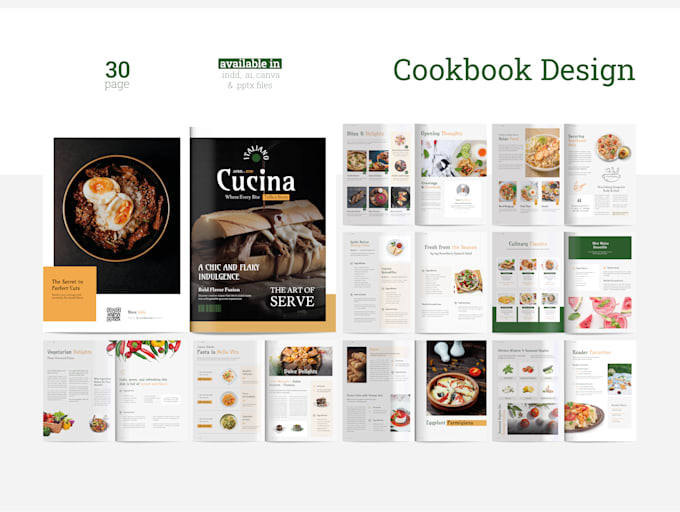Screen dimensions: 680x512
Task: Click the QR code on the back cover
Action: click(x=114, y=314)
